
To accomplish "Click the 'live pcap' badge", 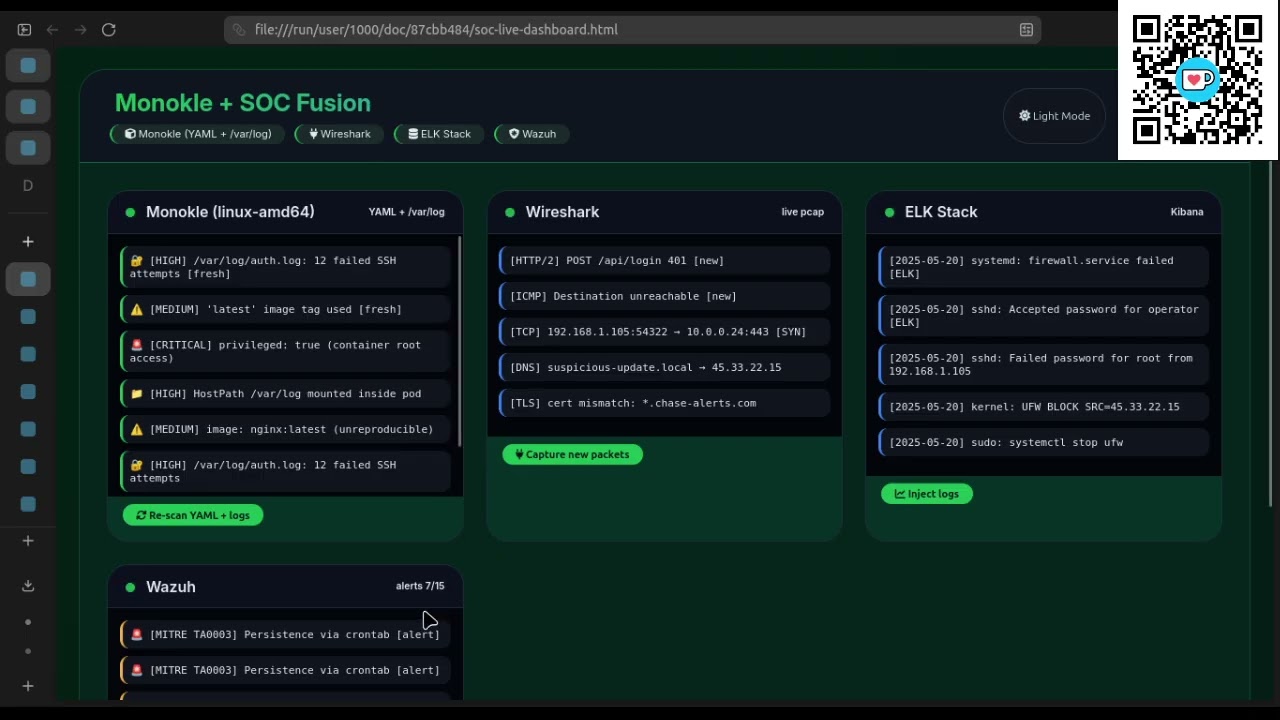I will [803, 212].
